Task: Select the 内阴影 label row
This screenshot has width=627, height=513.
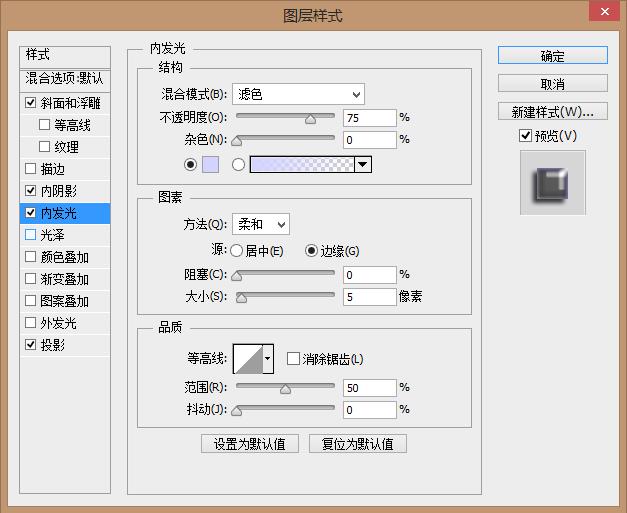Action: click(58, 191)
